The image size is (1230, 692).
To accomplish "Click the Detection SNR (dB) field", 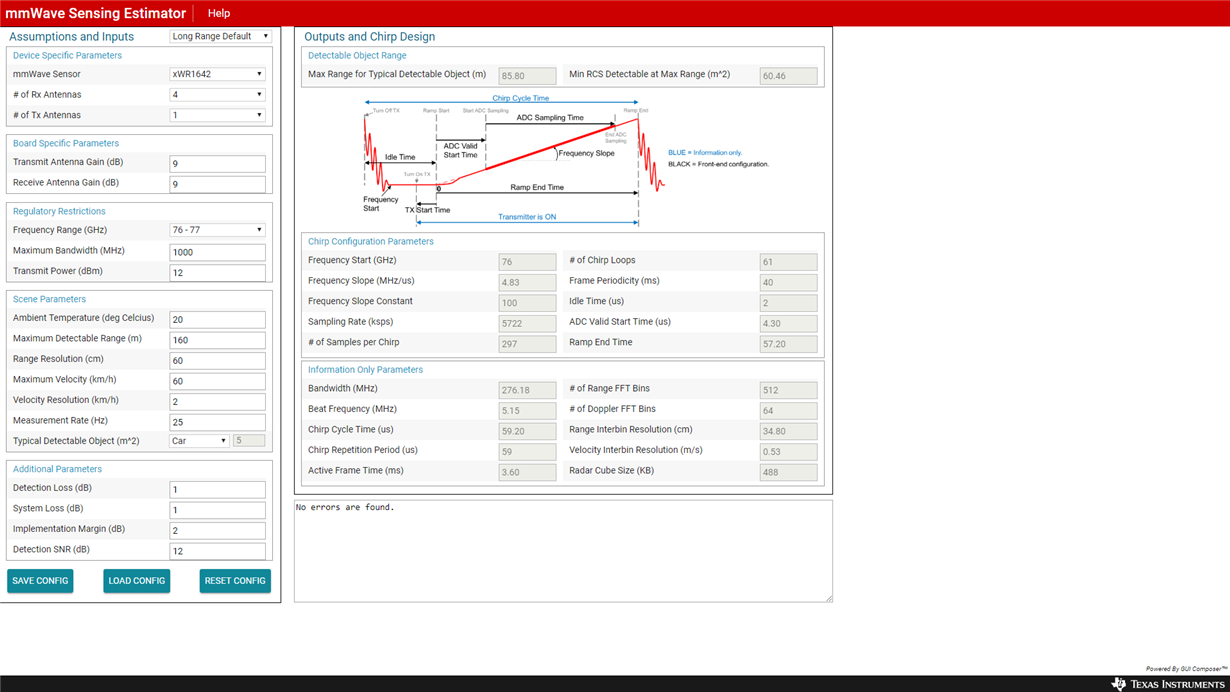I will coord(217,551).
